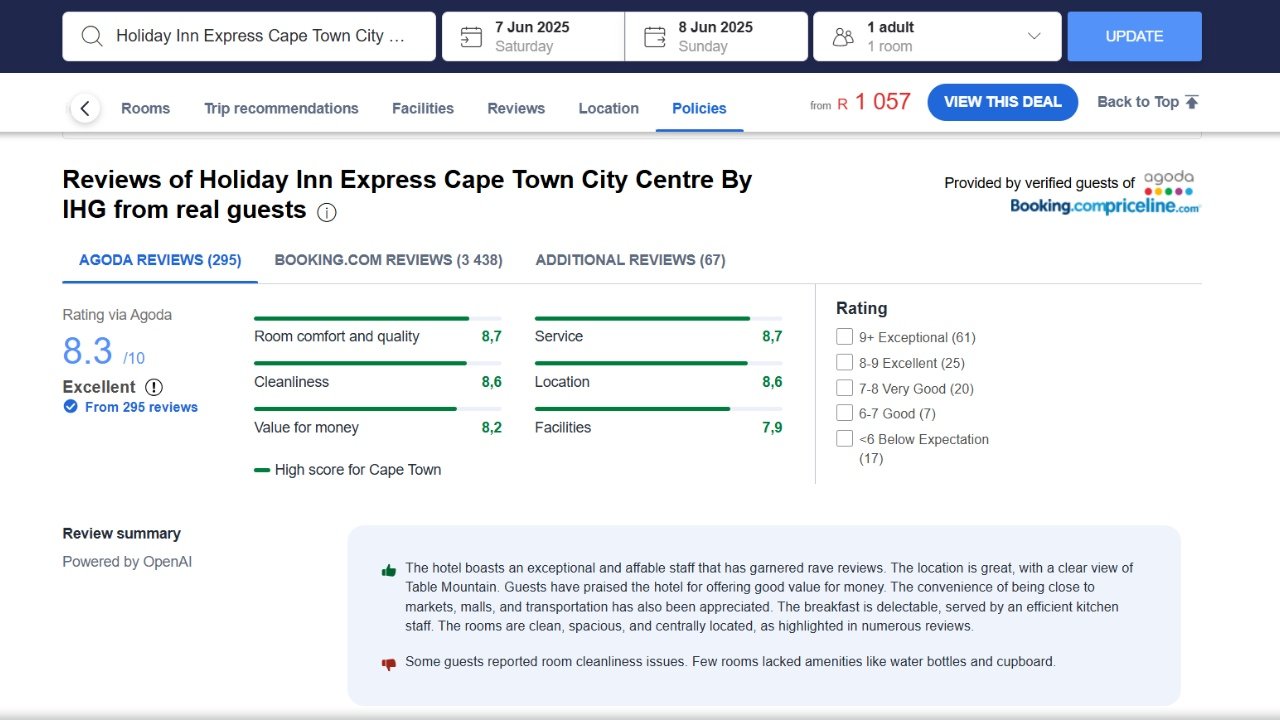
Task: Click the info icon beside reviews heading
Action: [327, 212]
